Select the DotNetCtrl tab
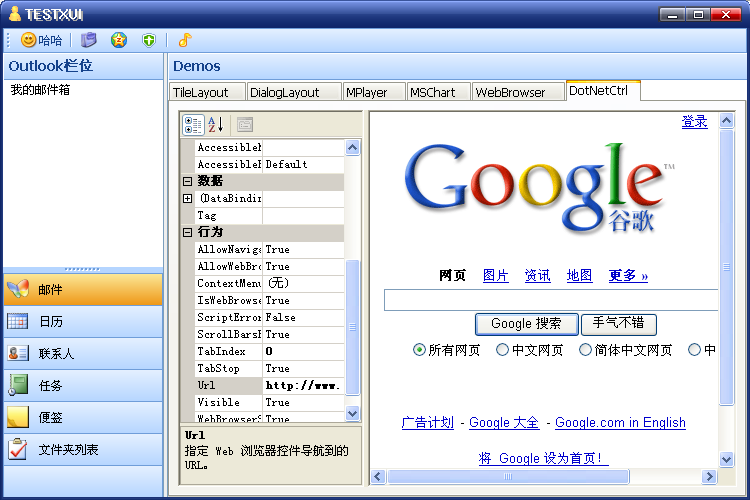The height and width of the screenshot is (500, 750). point(603,90)
